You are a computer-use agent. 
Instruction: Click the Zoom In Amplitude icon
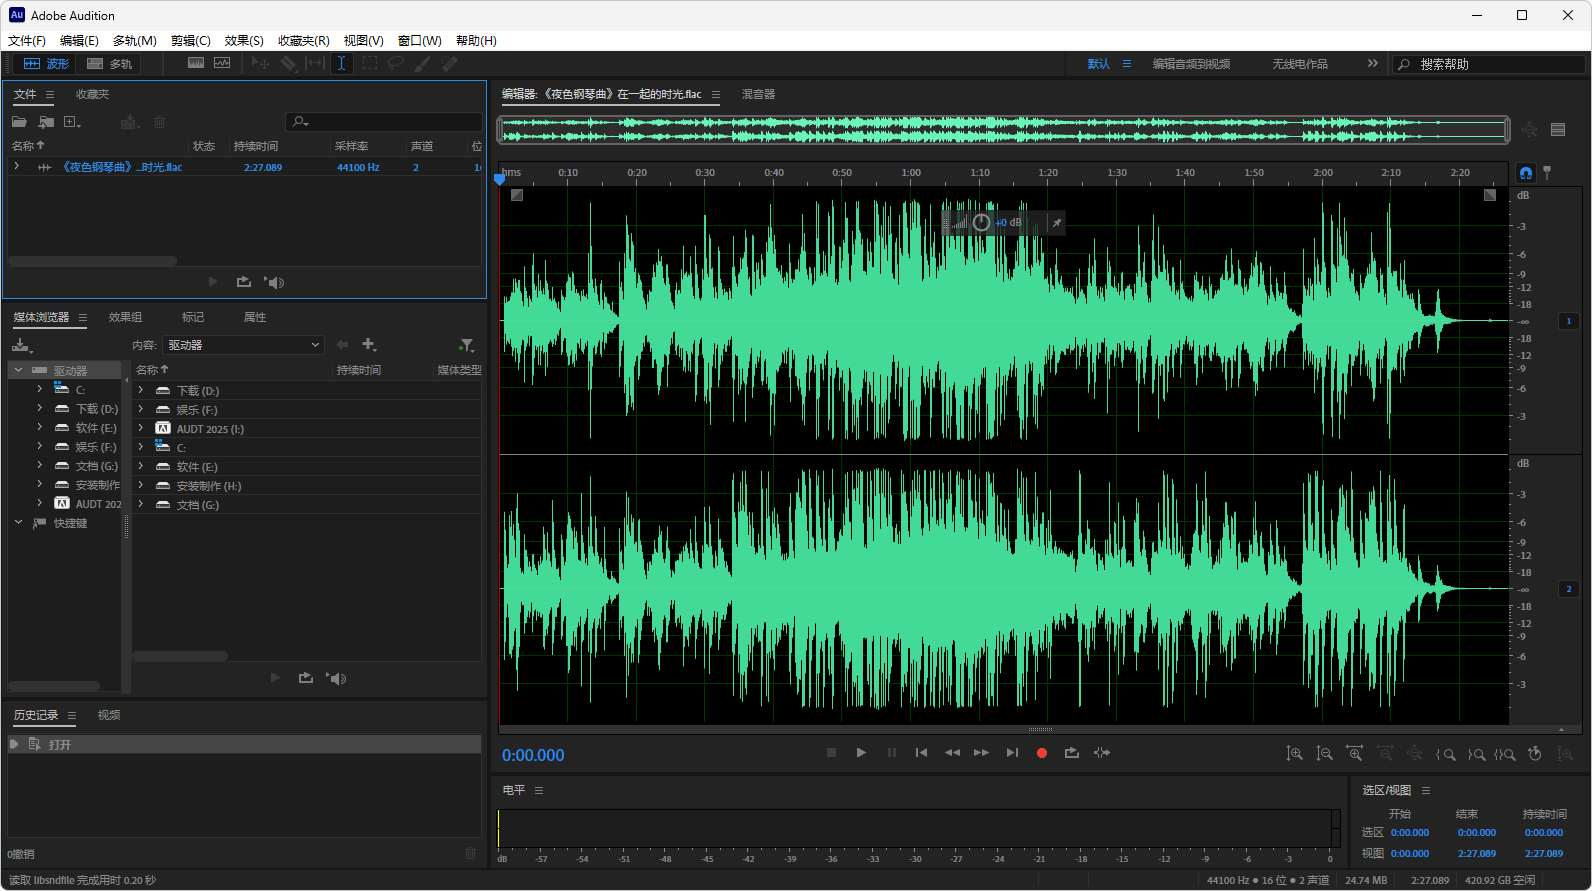tap(1294, 754)
